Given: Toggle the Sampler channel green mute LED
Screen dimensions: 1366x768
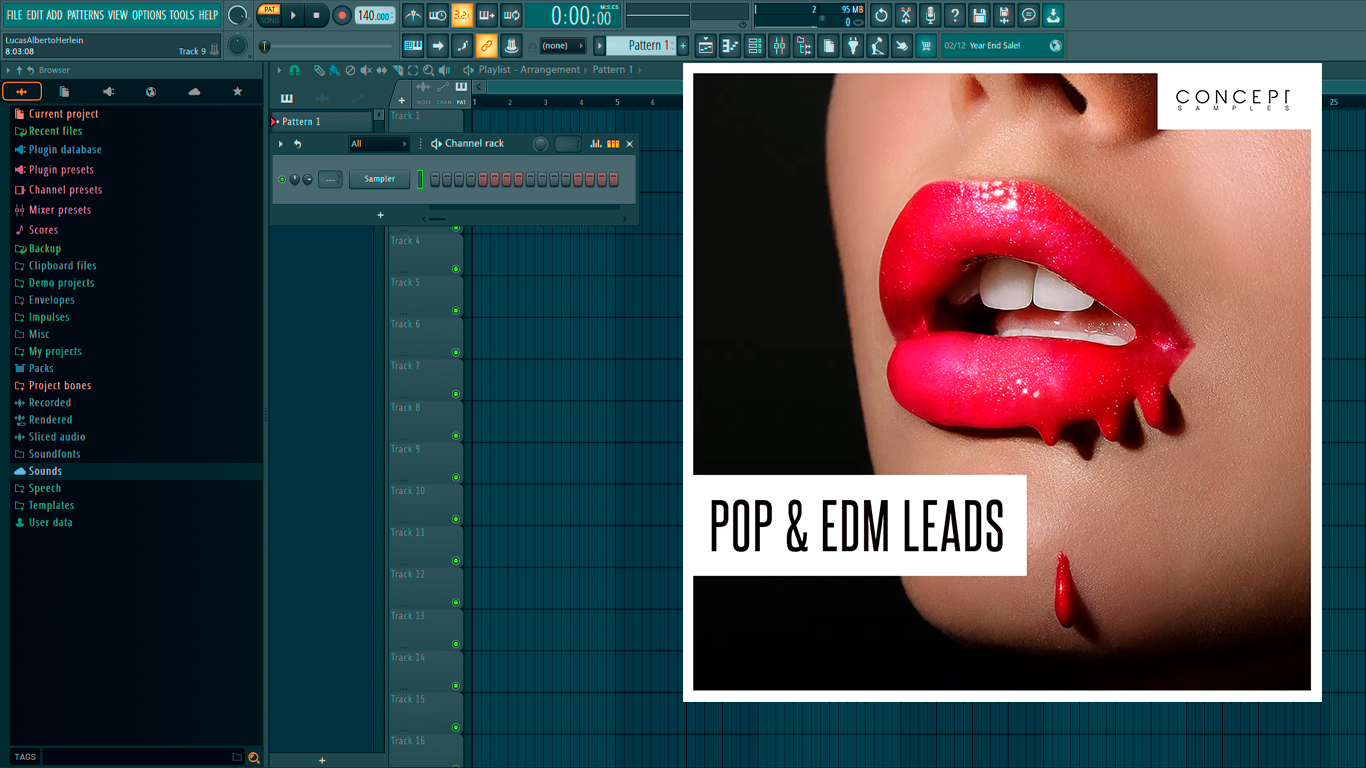Looking at the screenshot, I should [x=282, y=179].
